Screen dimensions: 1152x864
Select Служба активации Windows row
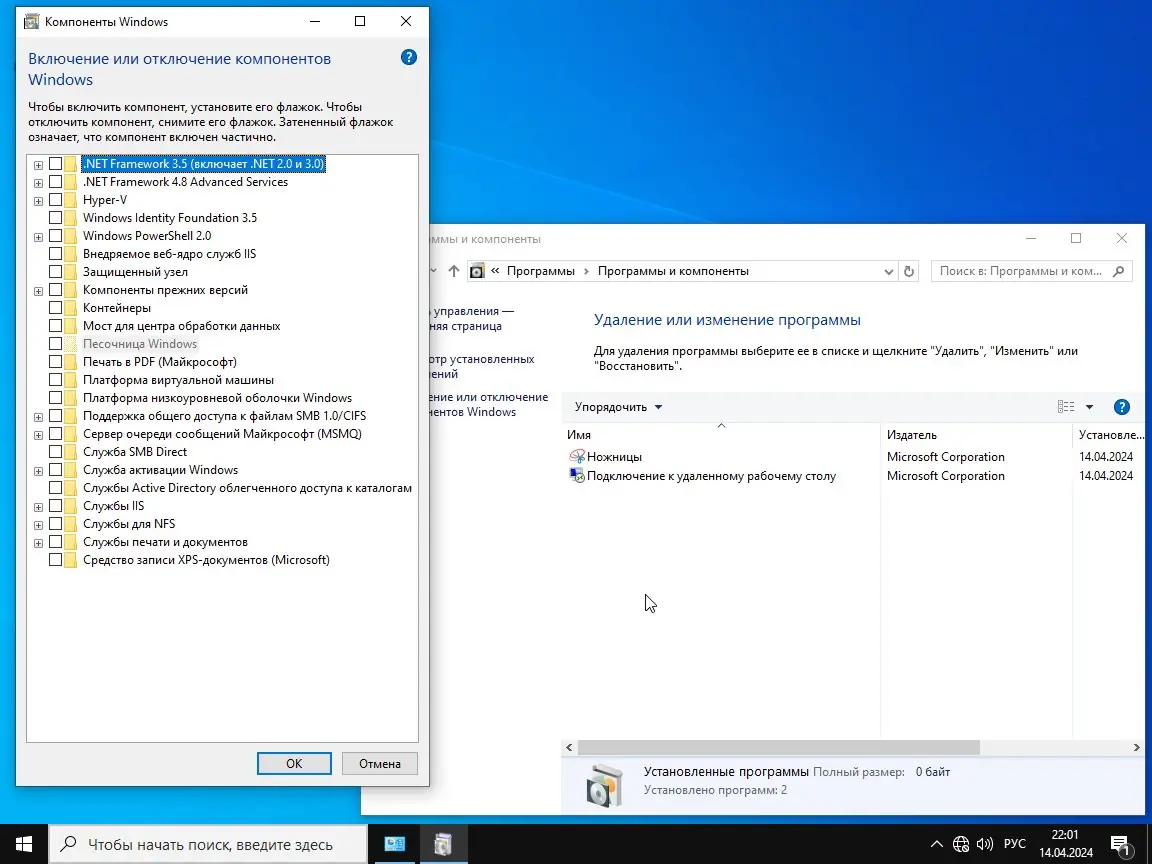coord(160,470)
